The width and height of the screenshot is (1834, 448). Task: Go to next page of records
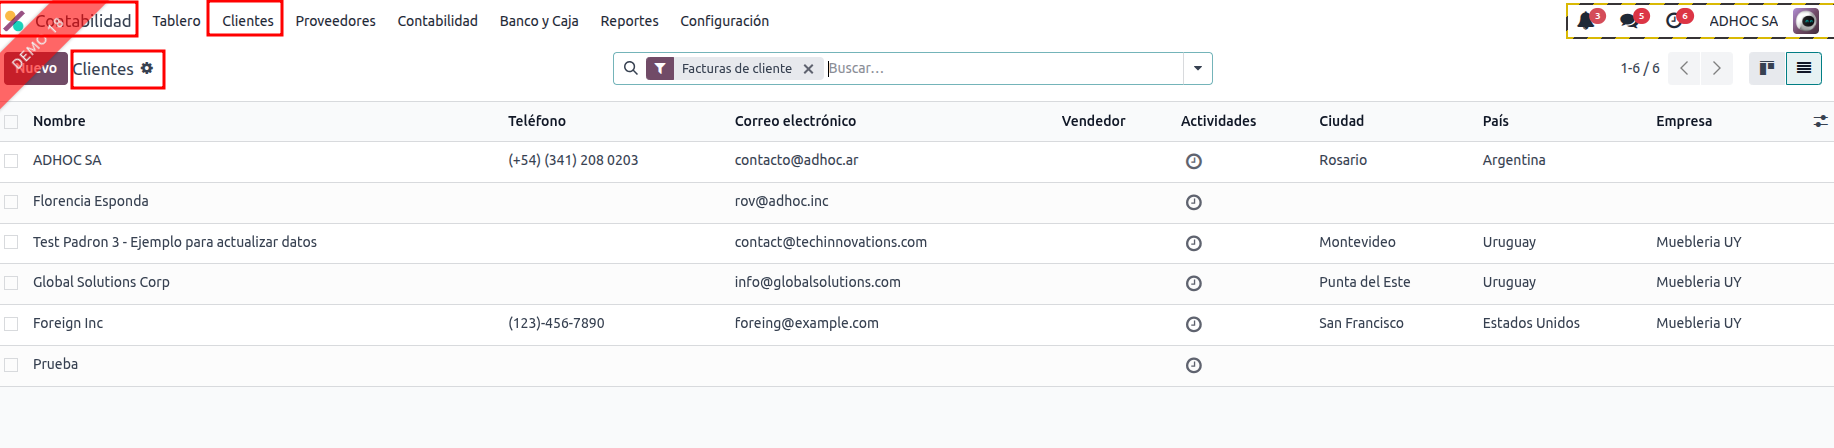click(x=1717, y=68)
